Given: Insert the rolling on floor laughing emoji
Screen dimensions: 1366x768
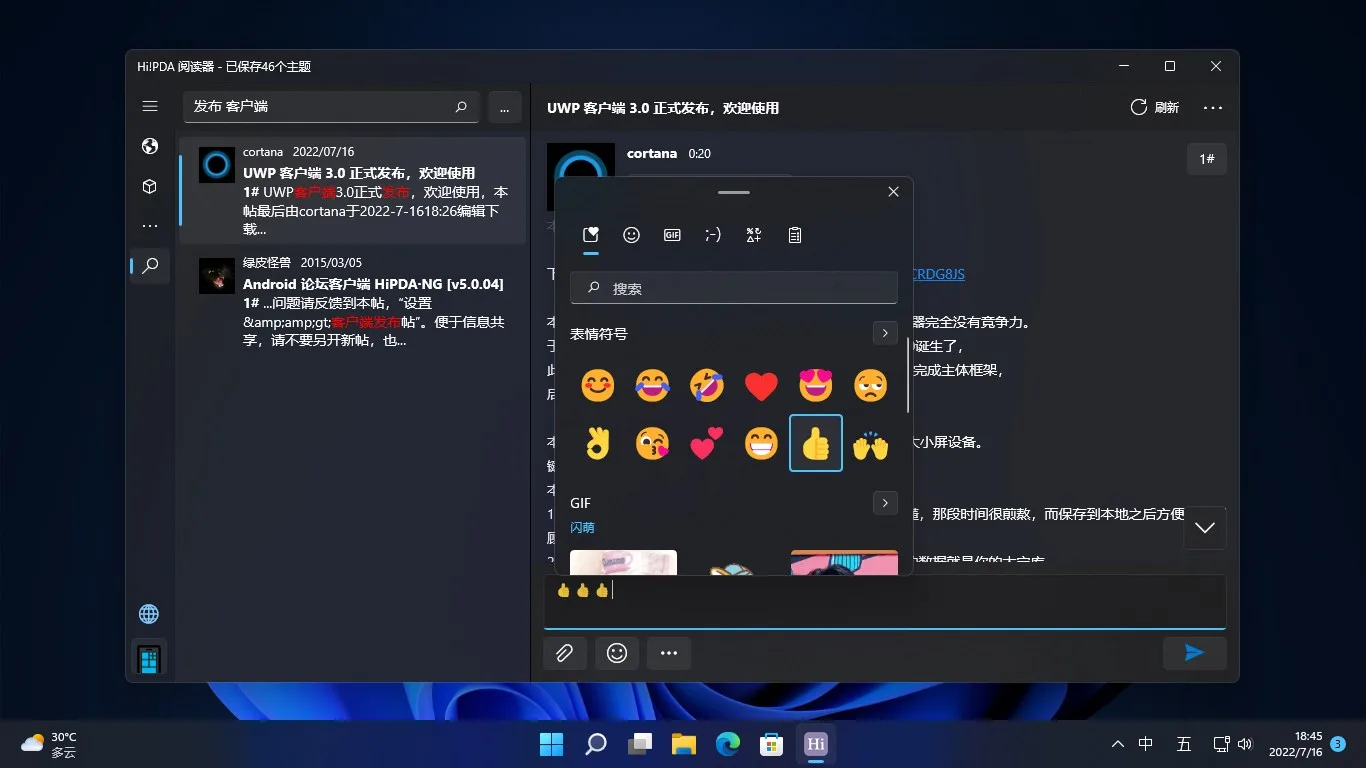Looking at the screenshot, I should (x=707, y=386).
